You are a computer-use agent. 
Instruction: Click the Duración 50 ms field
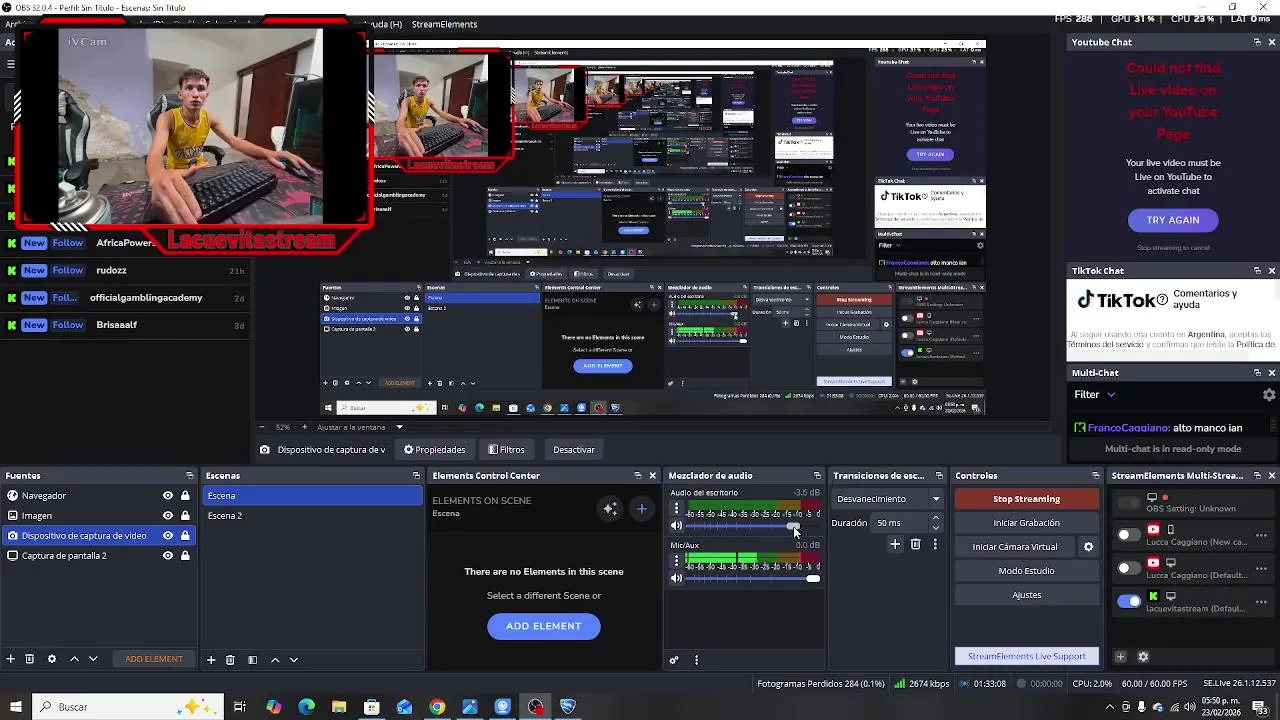(901, 523)
